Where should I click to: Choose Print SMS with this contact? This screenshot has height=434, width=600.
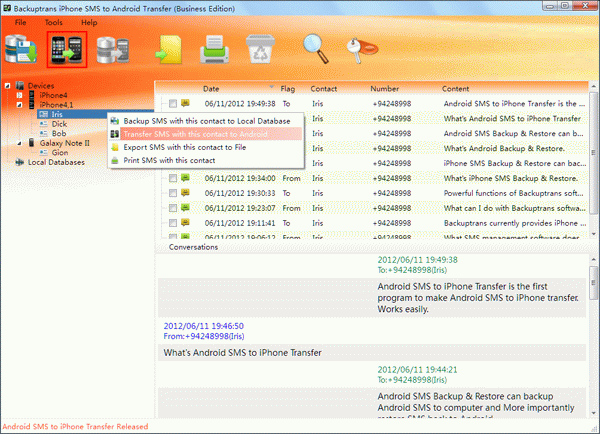(206, 160)
